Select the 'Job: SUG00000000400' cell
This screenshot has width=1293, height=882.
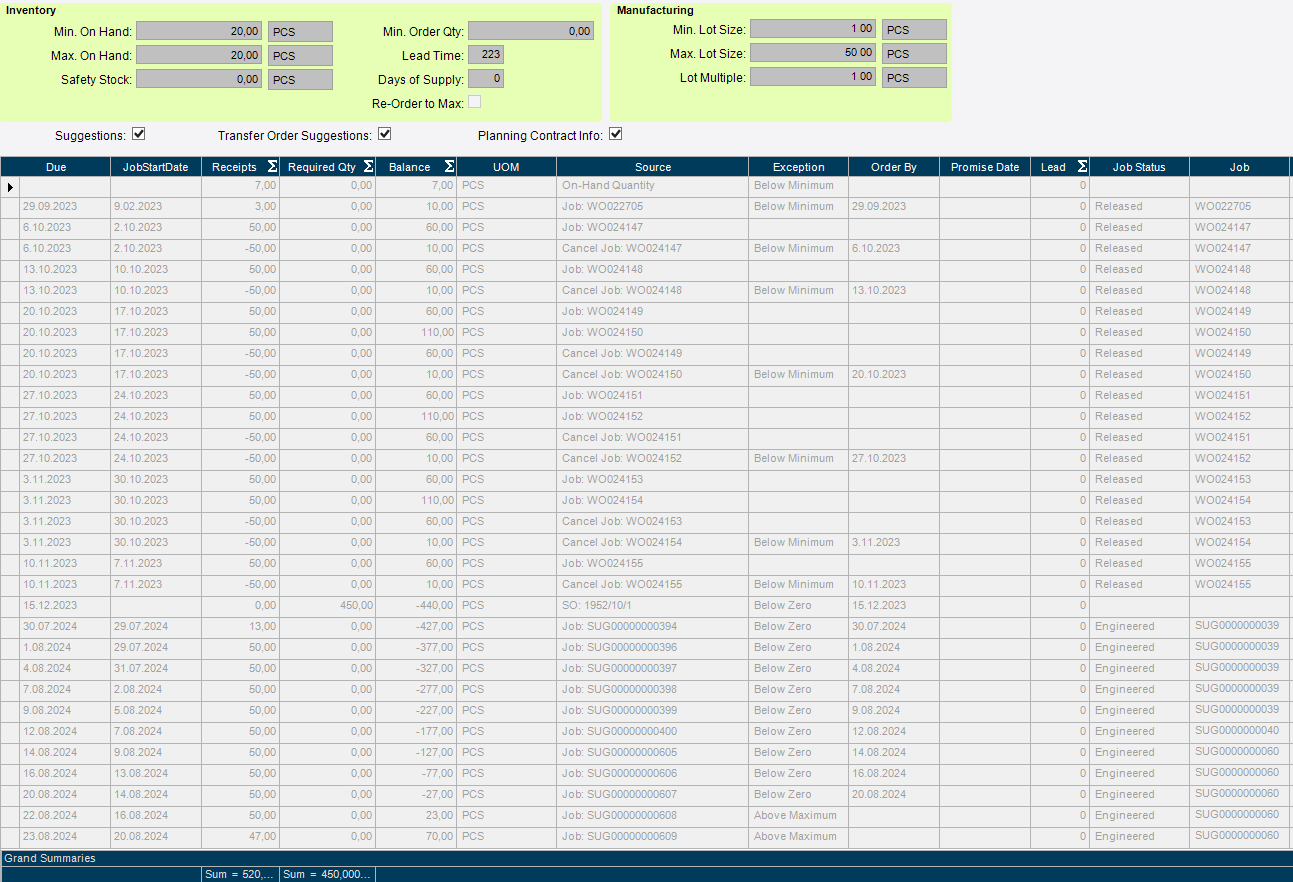(x=653, y=732)
